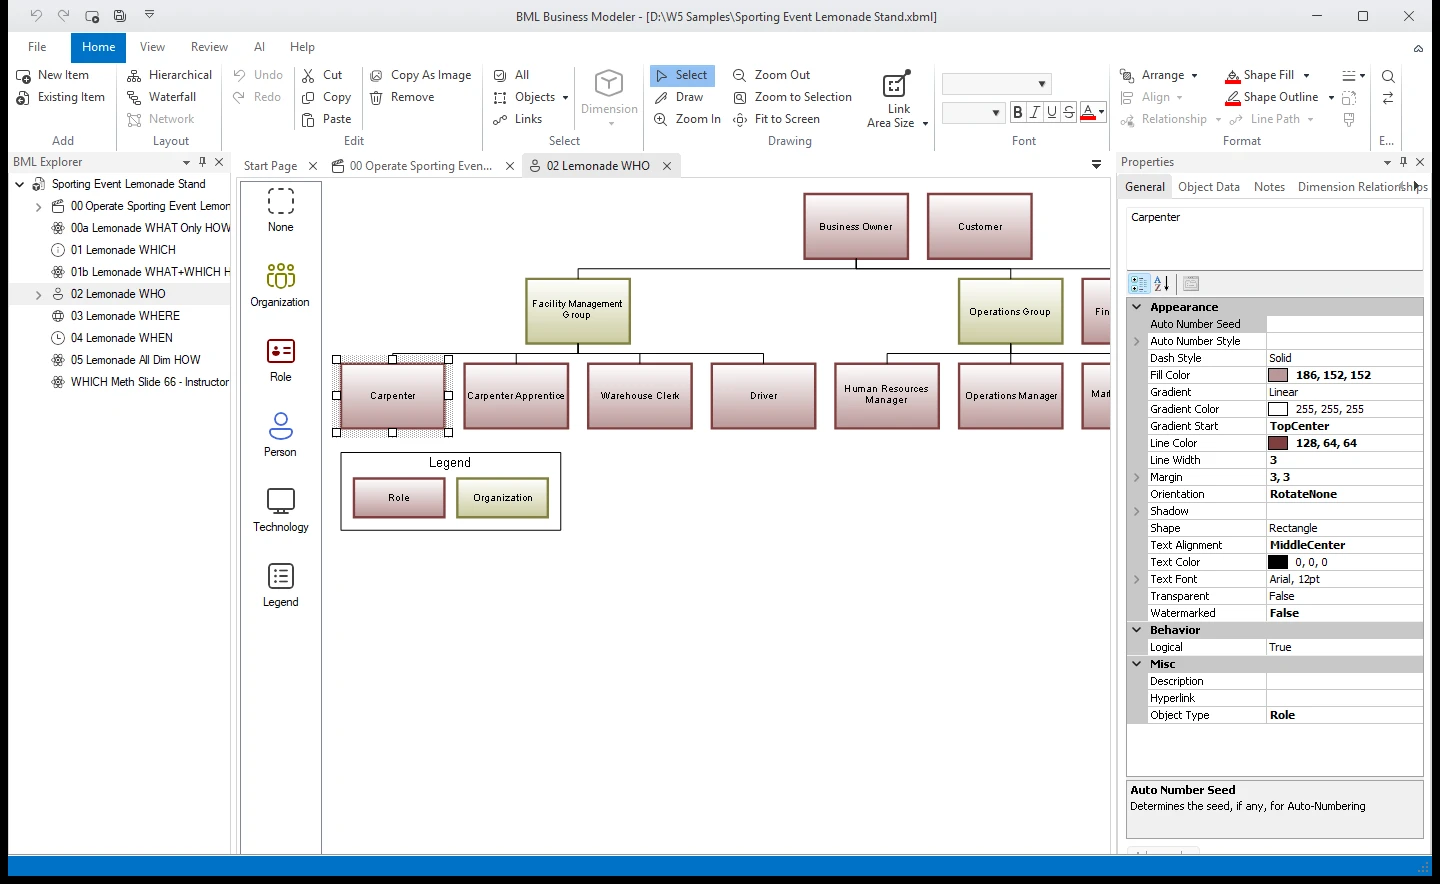The width and height of the screenshot is (1440, 884).
Task: Click the Existing Item button
Action: click(61, 97)
